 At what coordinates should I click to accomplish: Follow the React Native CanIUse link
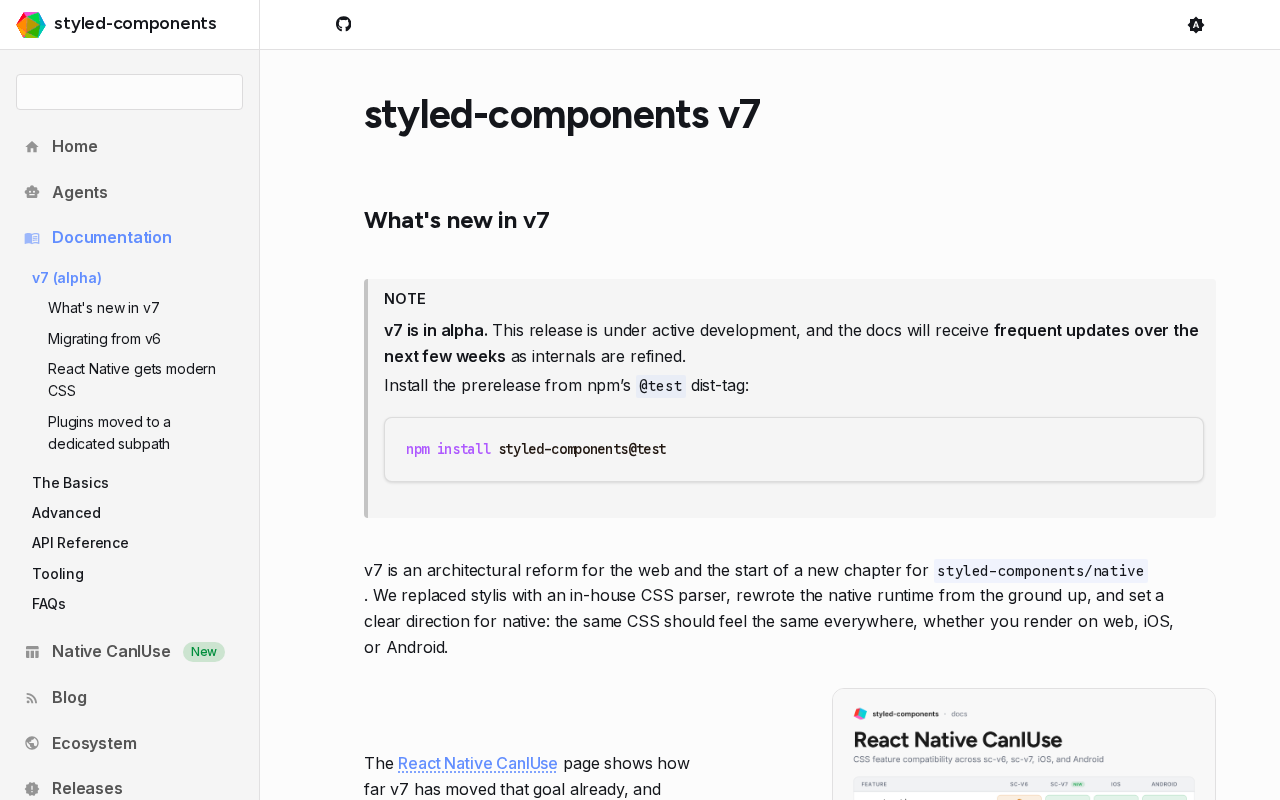pos(477,763)
